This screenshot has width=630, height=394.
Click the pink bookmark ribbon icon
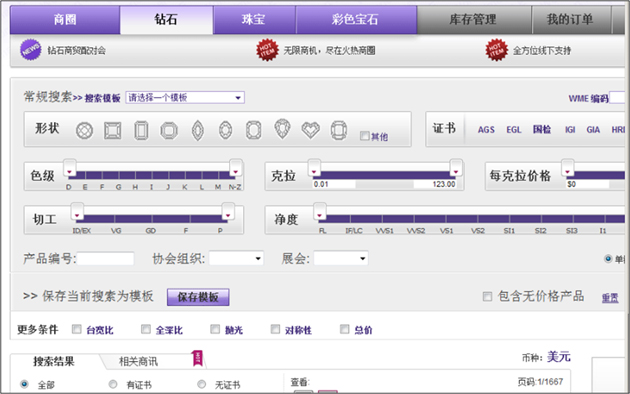[197, 358]
